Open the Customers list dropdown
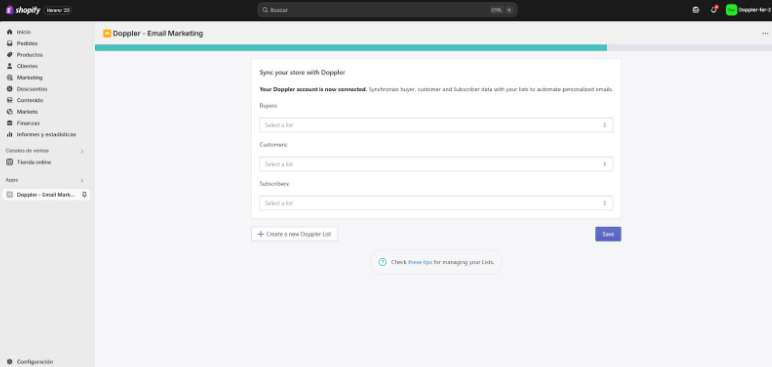The height and width of the screenshot is (367, 772). click(436, 164)
